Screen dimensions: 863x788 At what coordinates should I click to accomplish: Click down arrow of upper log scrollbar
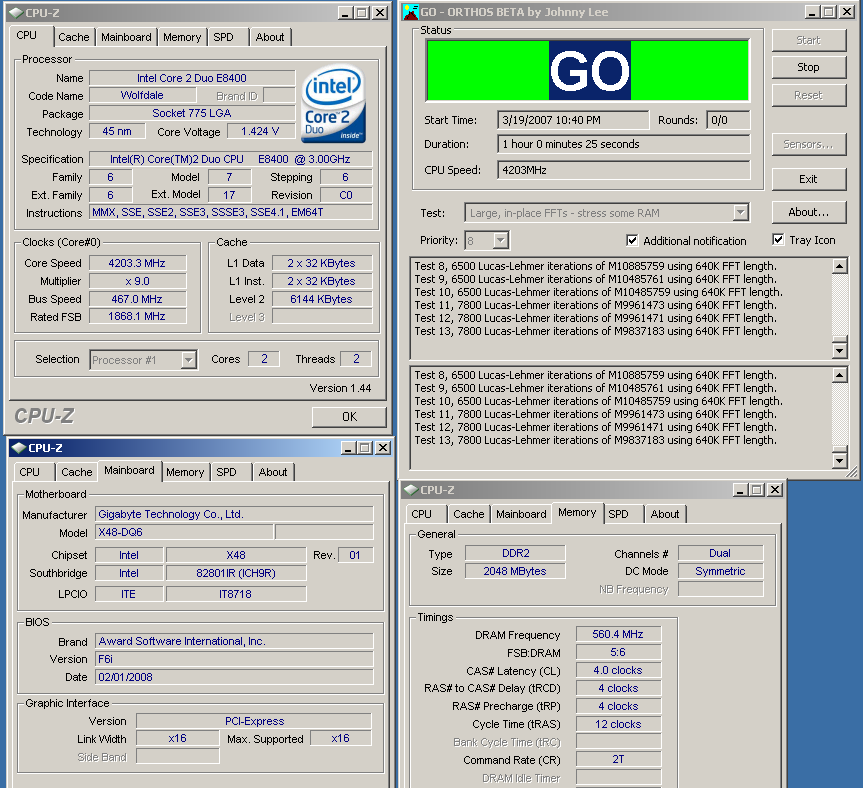[x=839, y=351]
